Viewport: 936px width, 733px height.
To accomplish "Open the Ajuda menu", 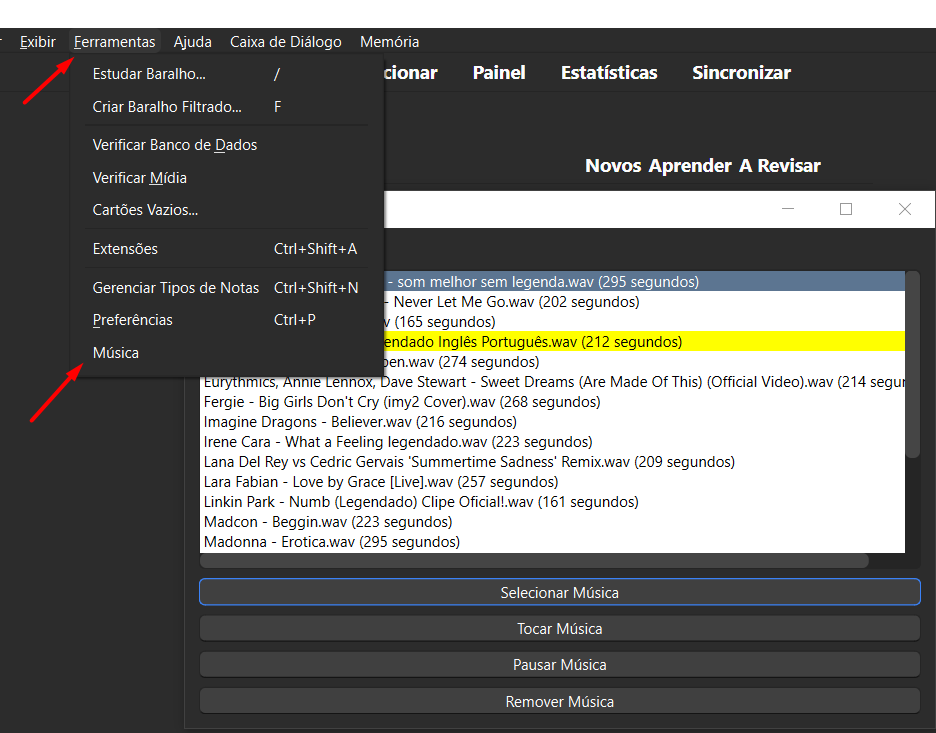I will click(192, 42).
